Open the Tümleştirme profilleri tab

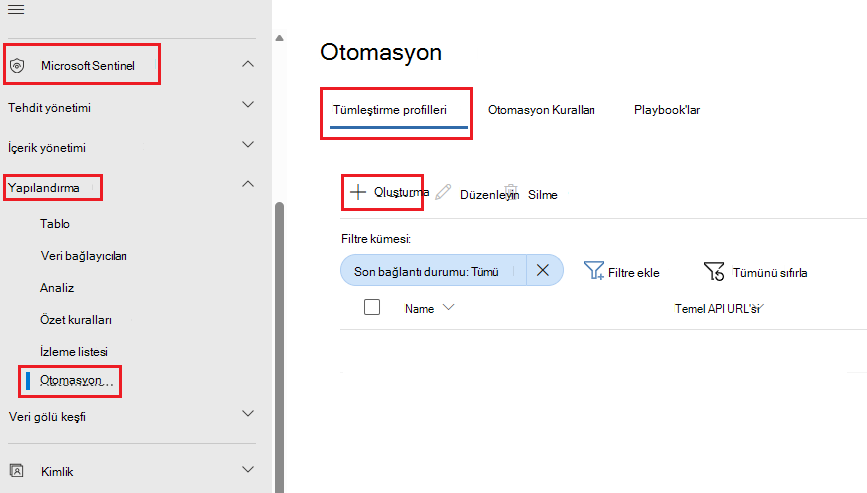click(x=390, y=110)
